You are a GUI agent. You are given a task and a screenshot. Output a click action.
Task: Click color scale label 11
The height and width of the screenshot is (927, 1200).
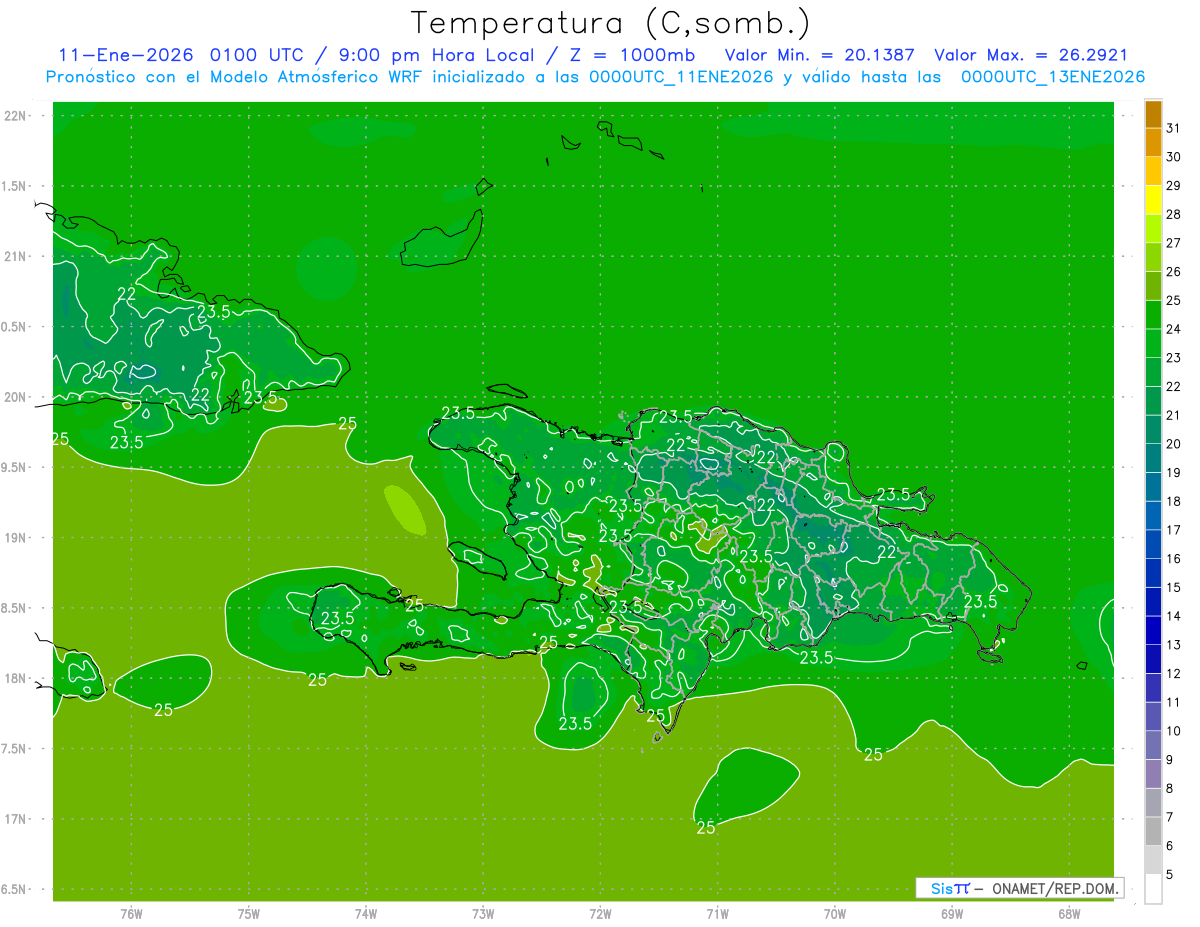click(x=1173, y=702)
